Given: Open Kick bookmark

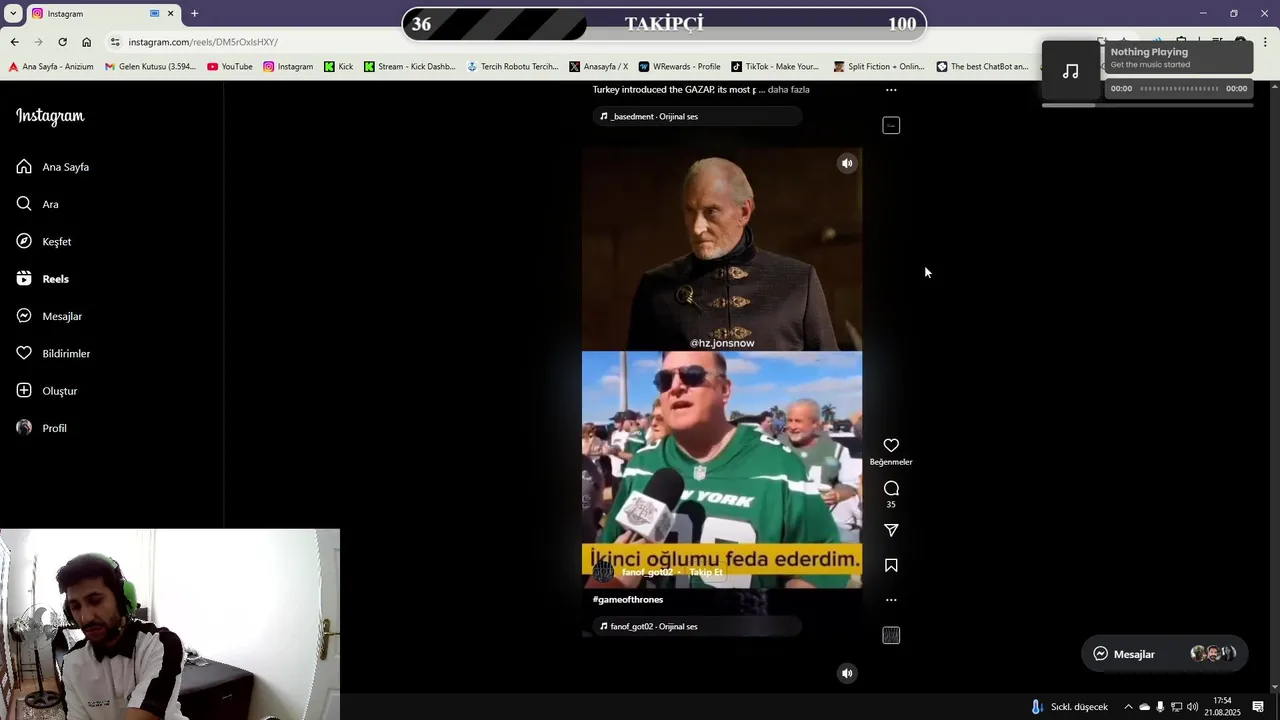Looking at the screenshot, I should point(339,67).
